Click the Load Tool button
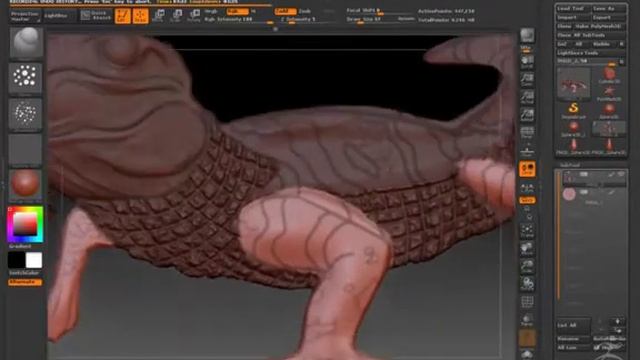The width and height of the screenshot is (640, 360). 573,9
